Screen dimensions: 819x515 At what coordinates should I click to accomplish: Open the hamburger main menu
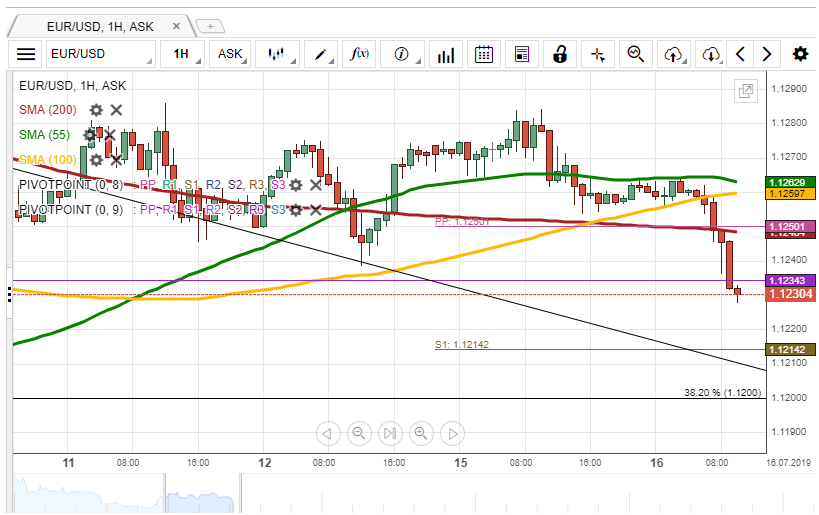click(x=26, y=54)
